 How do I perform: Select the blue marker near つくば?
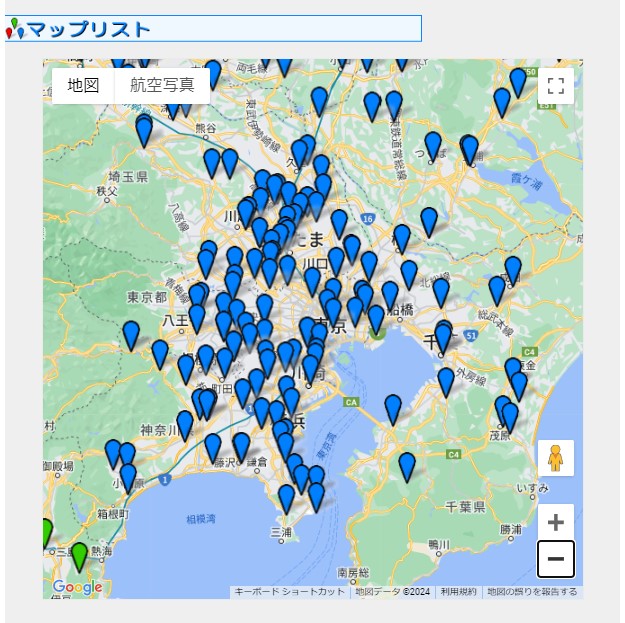pyautogui.click(x=433, y=145)
